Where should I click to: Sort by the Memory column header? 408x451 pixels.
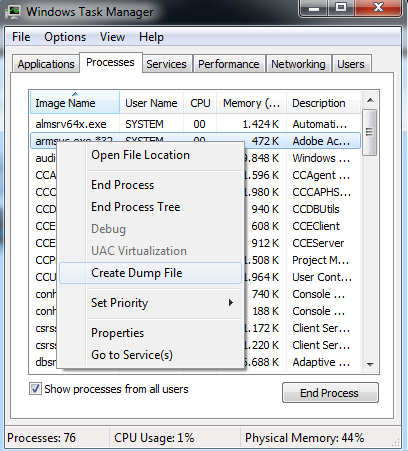(251, 103)
